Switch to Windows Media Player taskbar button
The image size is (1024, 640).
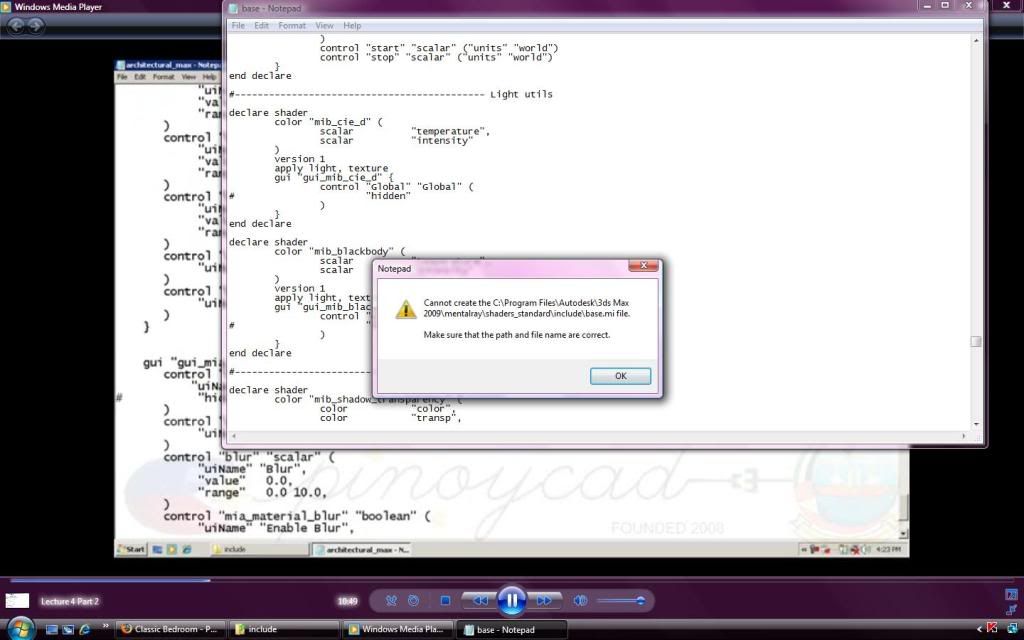click(x=398, y=630)
